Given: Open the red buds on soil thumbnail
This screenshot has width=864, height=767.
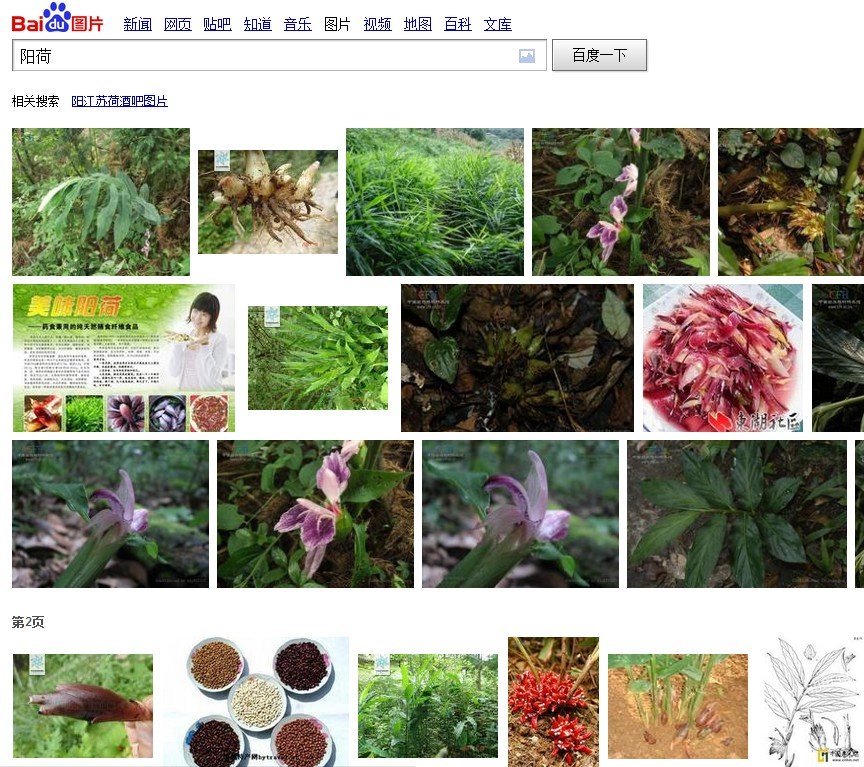Looking at the screenshot, I should (x=553, y=701).
